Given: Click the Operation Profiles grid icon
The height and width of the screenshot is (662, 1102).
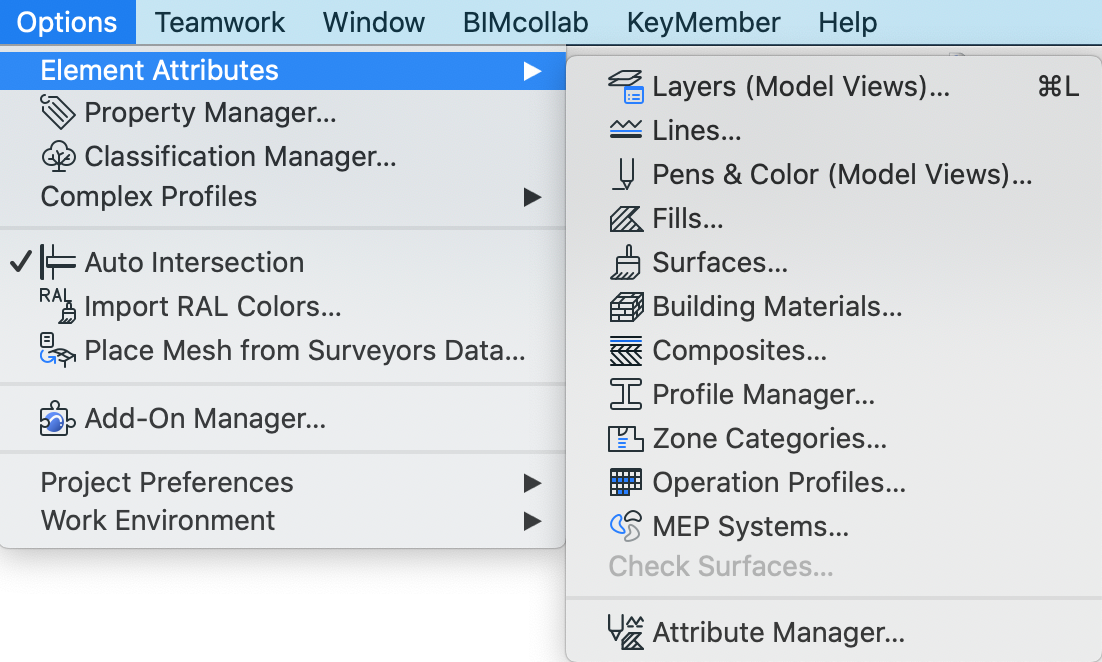Looking at the screenshot, I should (x=625, y=482).
